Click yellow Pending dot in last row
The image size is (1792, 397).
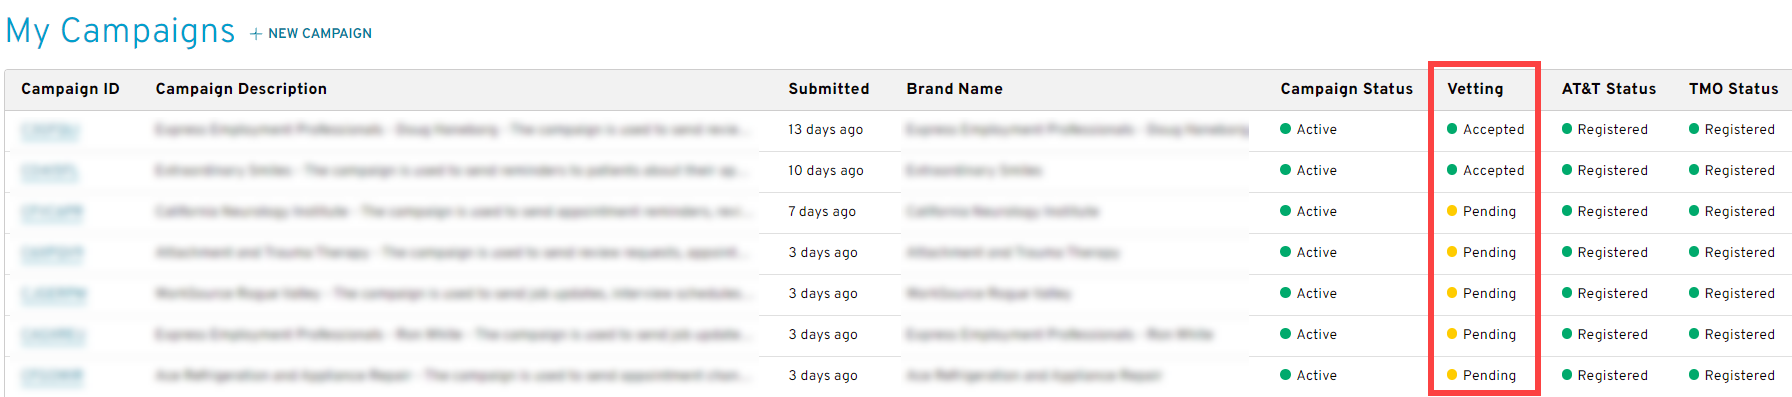tap(1452, 375)
